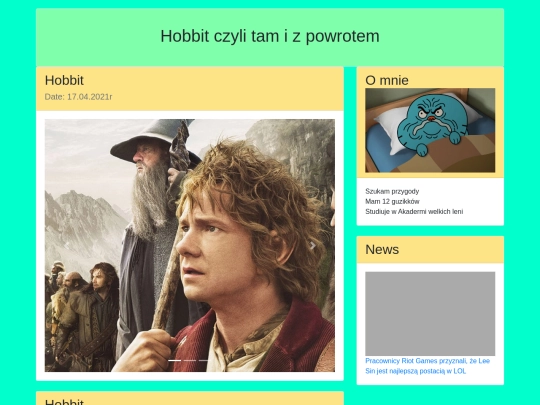Click the 'O mnie' sidebar heading
The width and height of the screenshot is (540, 405).
point(387,80)
